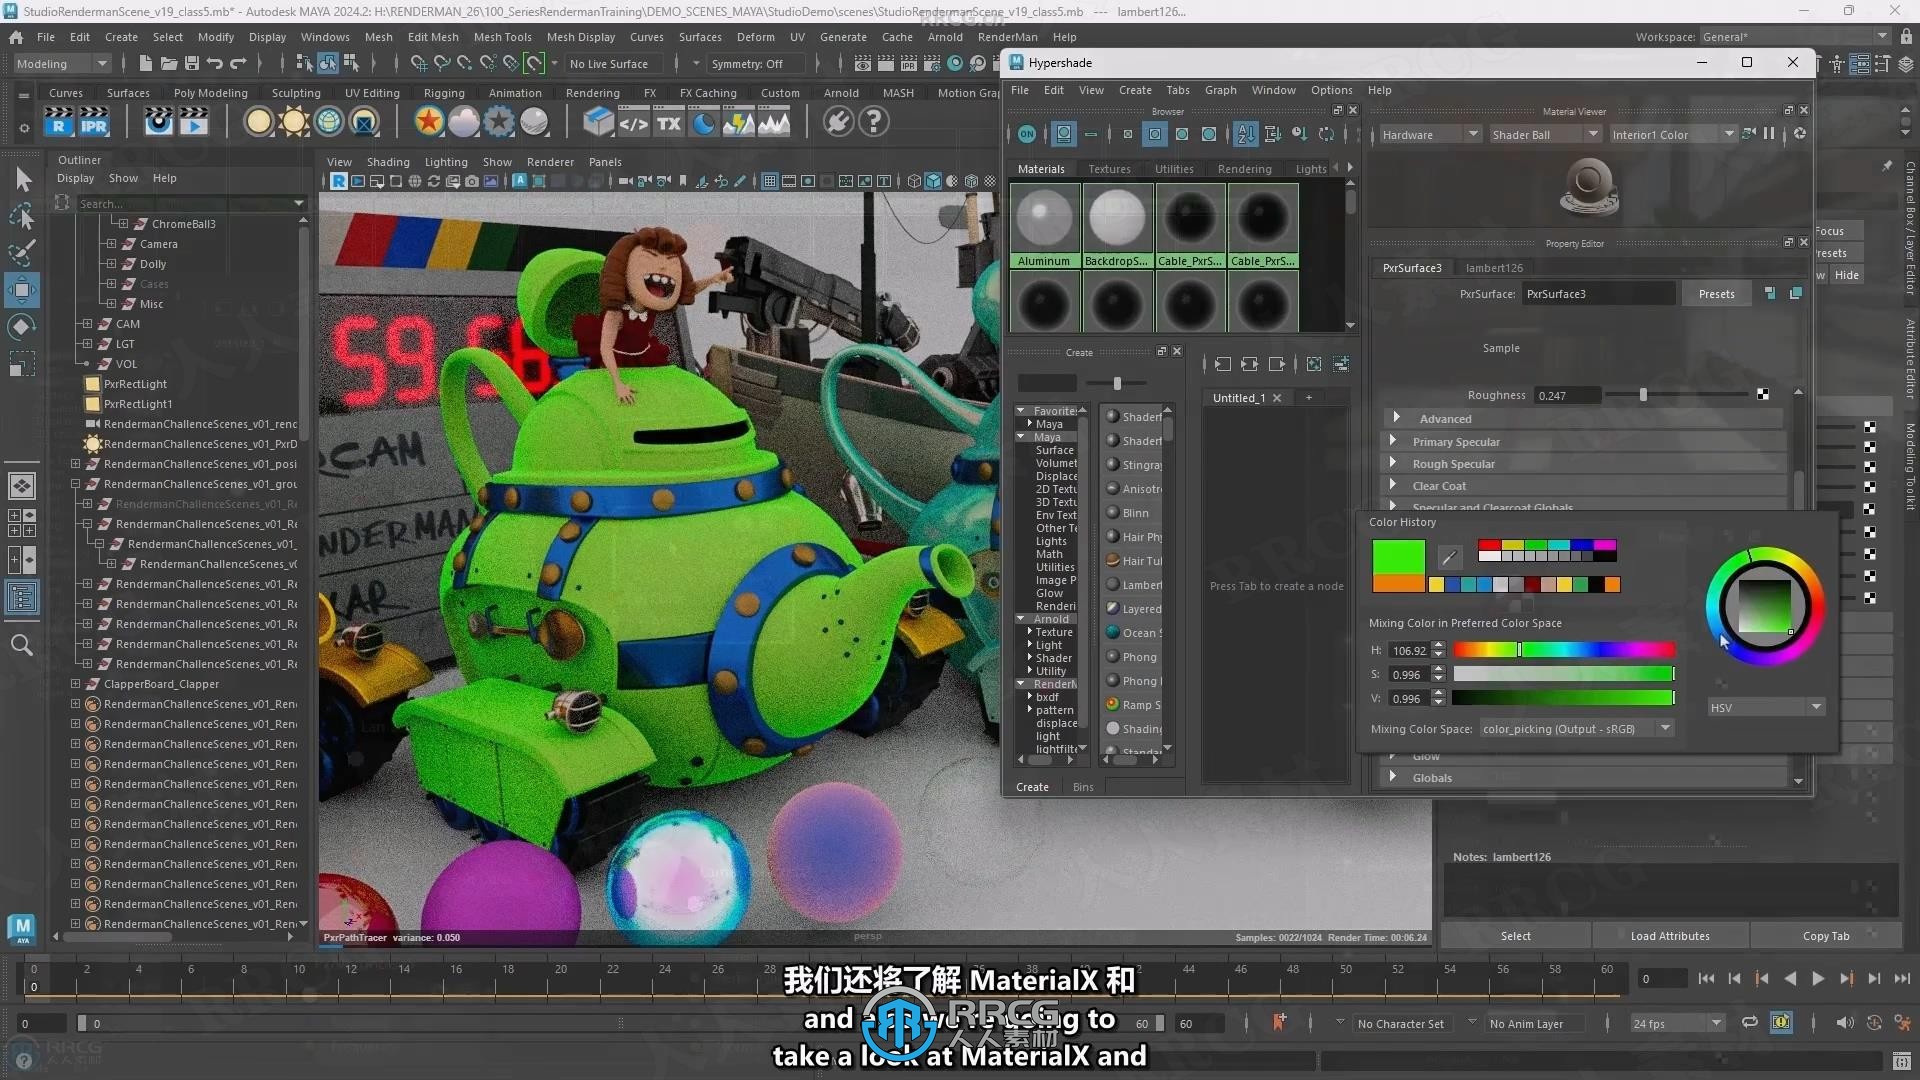
Task: Open scene file from status line icon
Action: 168,63
